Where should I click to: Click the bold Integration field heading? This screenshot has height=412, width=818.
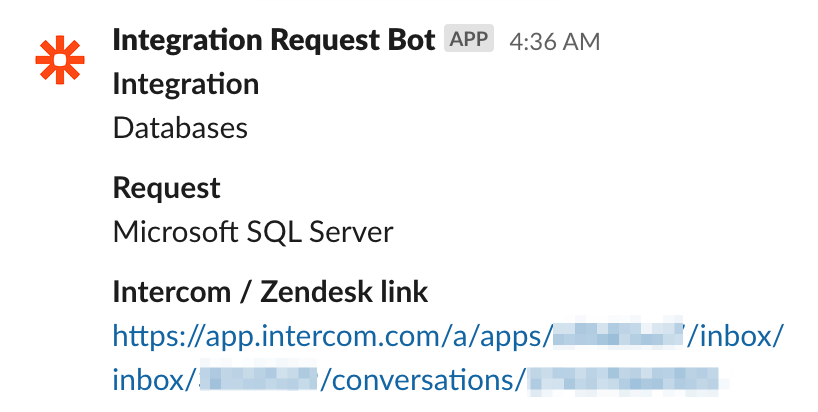[x=186, y=84]
